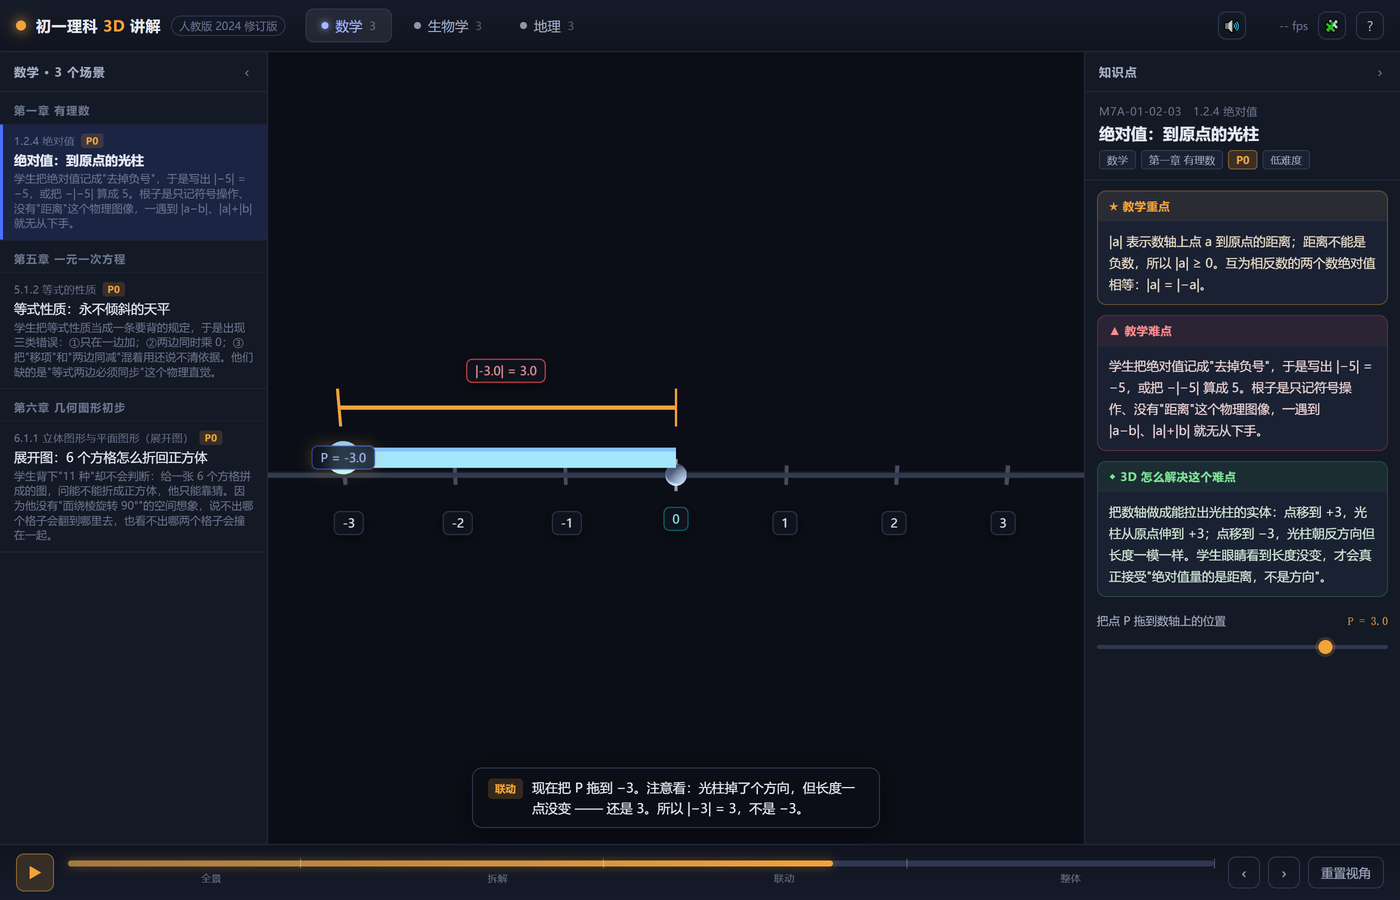Click the P = 3.0 slider value readout
The height and width of the screenshot is (900, 1400).
(1367, 621)
